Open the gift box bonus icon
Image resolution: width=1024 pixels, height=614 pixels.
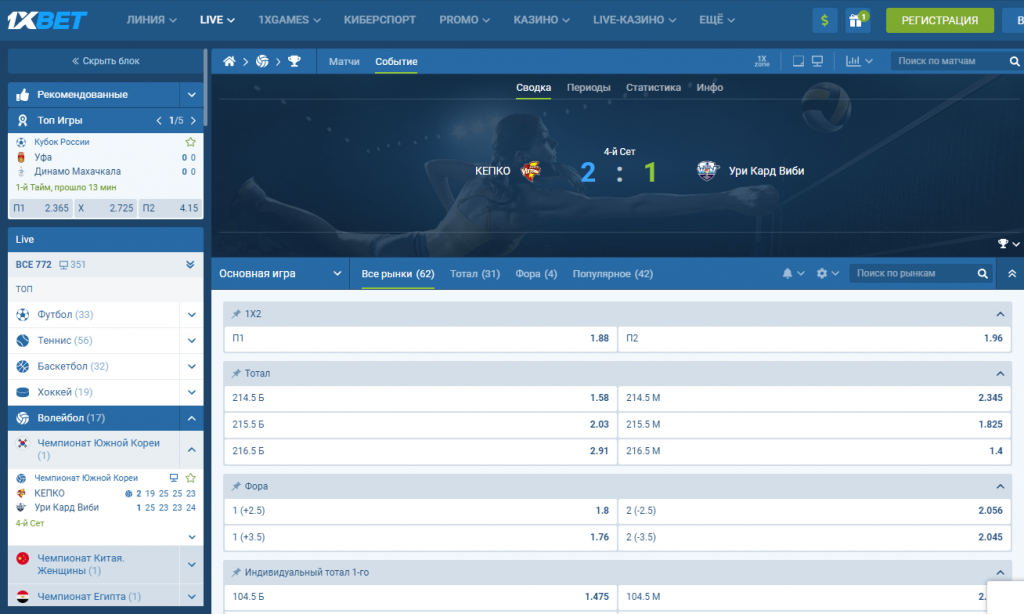[857, 20]
